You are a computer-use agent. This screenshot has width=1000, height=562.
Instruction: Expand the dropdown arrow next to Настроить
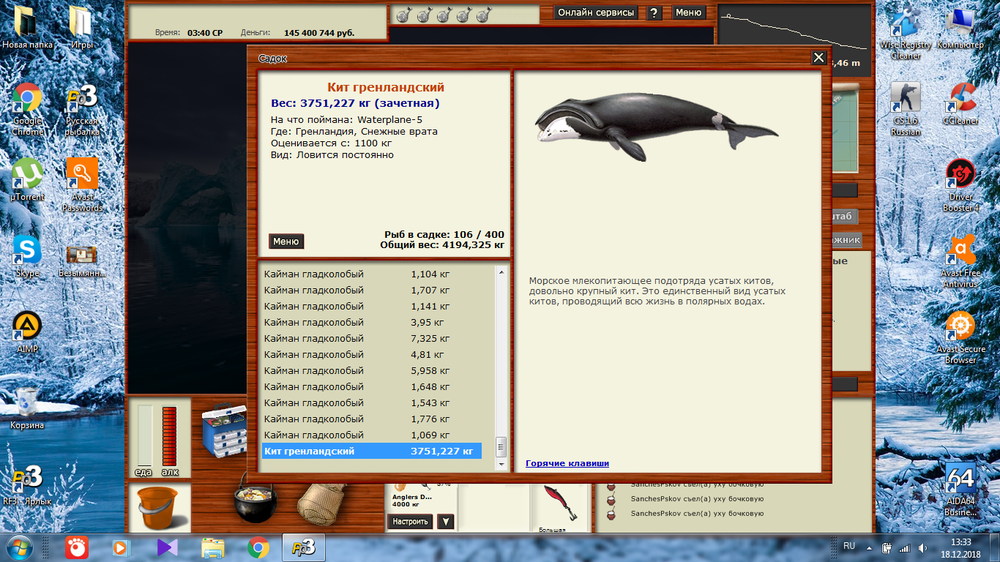point(446,521)
